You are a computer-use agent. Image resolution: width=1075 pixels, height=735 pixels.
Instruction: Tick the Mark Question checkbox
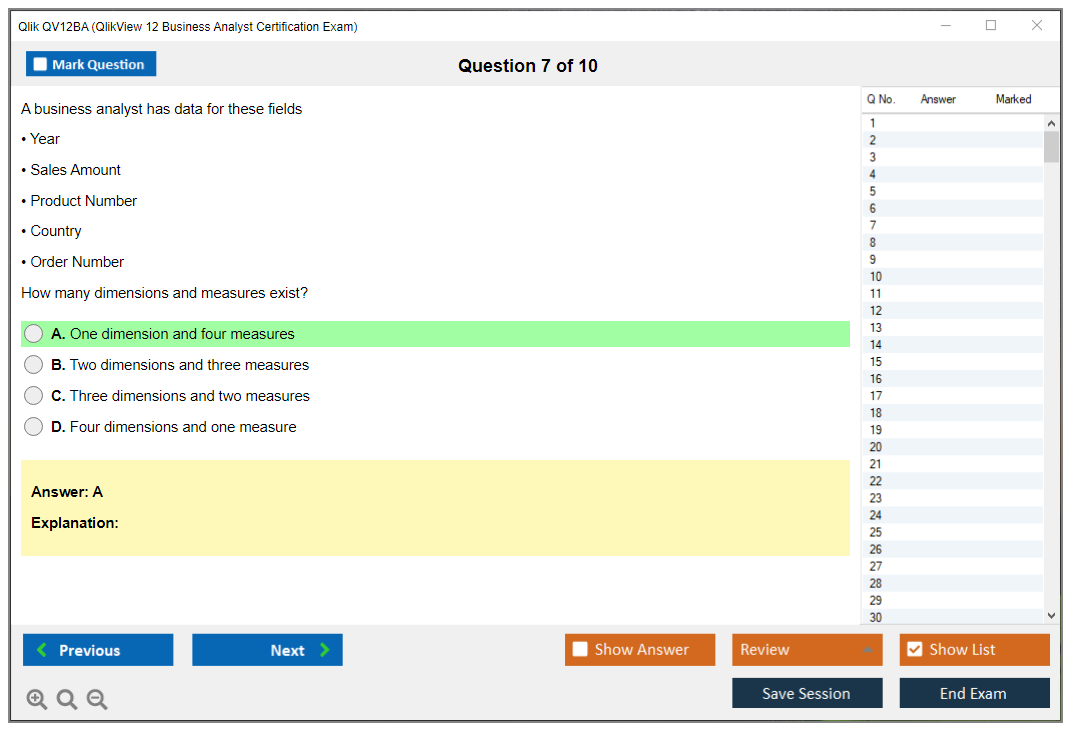click(41, 65)
